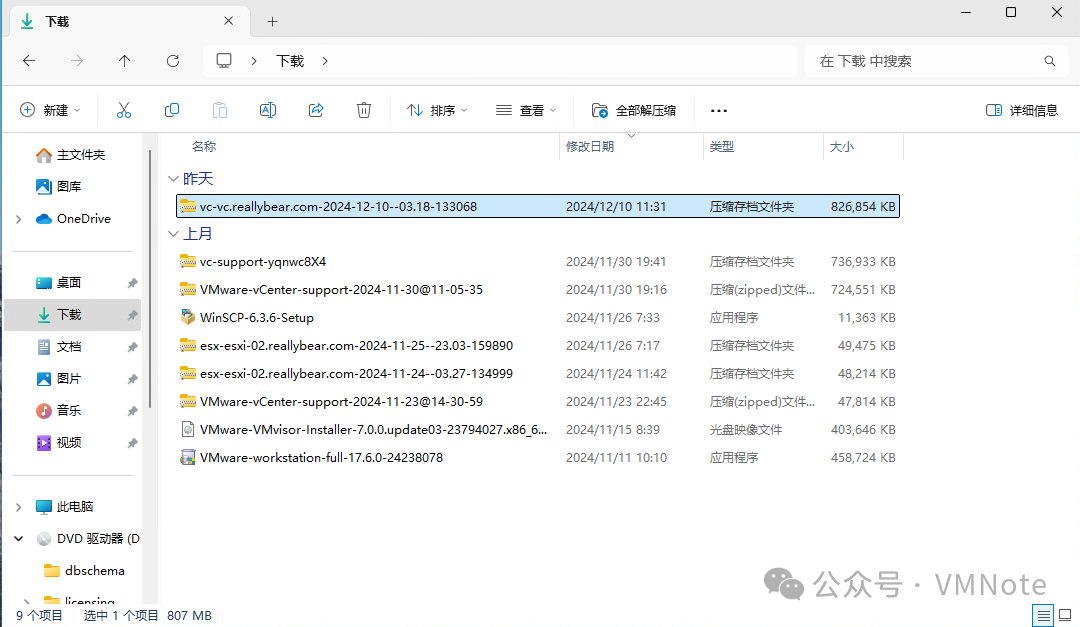Click the Rename icon in toolbar

point(268,110)
